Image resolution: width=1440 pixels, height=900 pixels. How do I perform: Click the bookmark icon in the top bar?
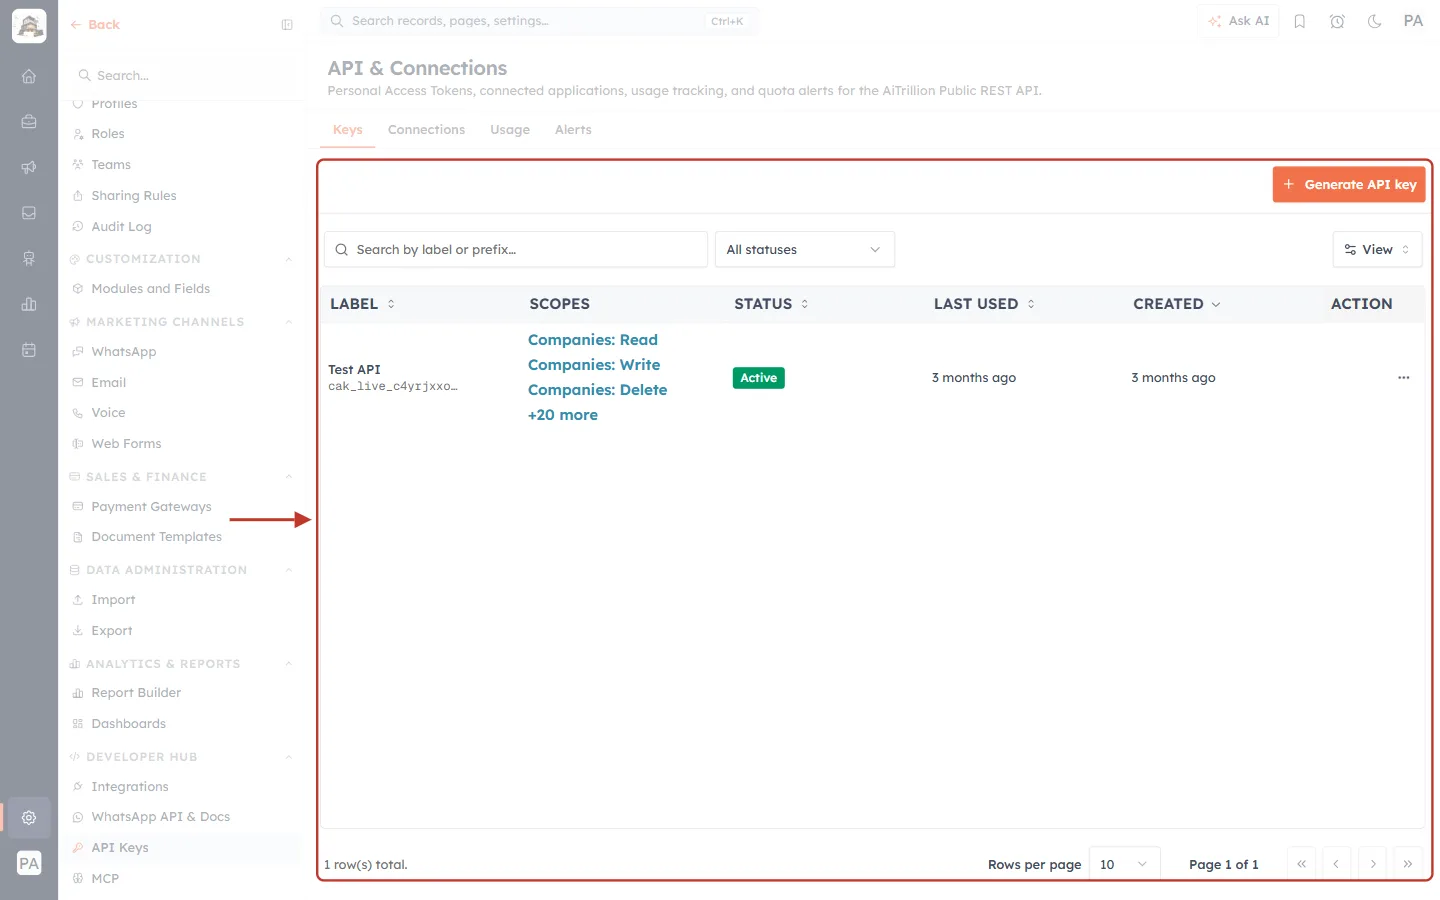pyautogui.click(x=1300, y=21)
